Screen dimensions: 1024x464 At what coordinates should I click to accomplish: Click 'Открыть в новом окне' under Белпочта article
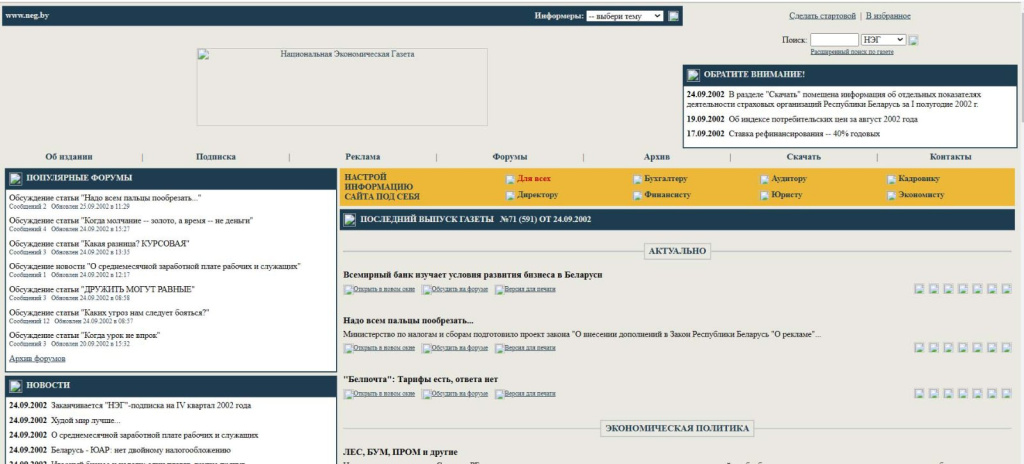pyautogui.click(x=384, y=394)
